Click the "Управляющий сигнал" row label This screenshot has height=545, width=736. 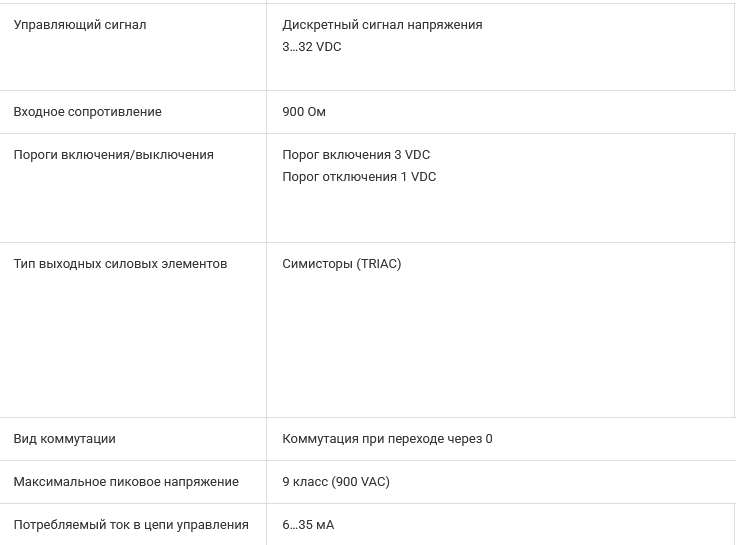(80, 25)
